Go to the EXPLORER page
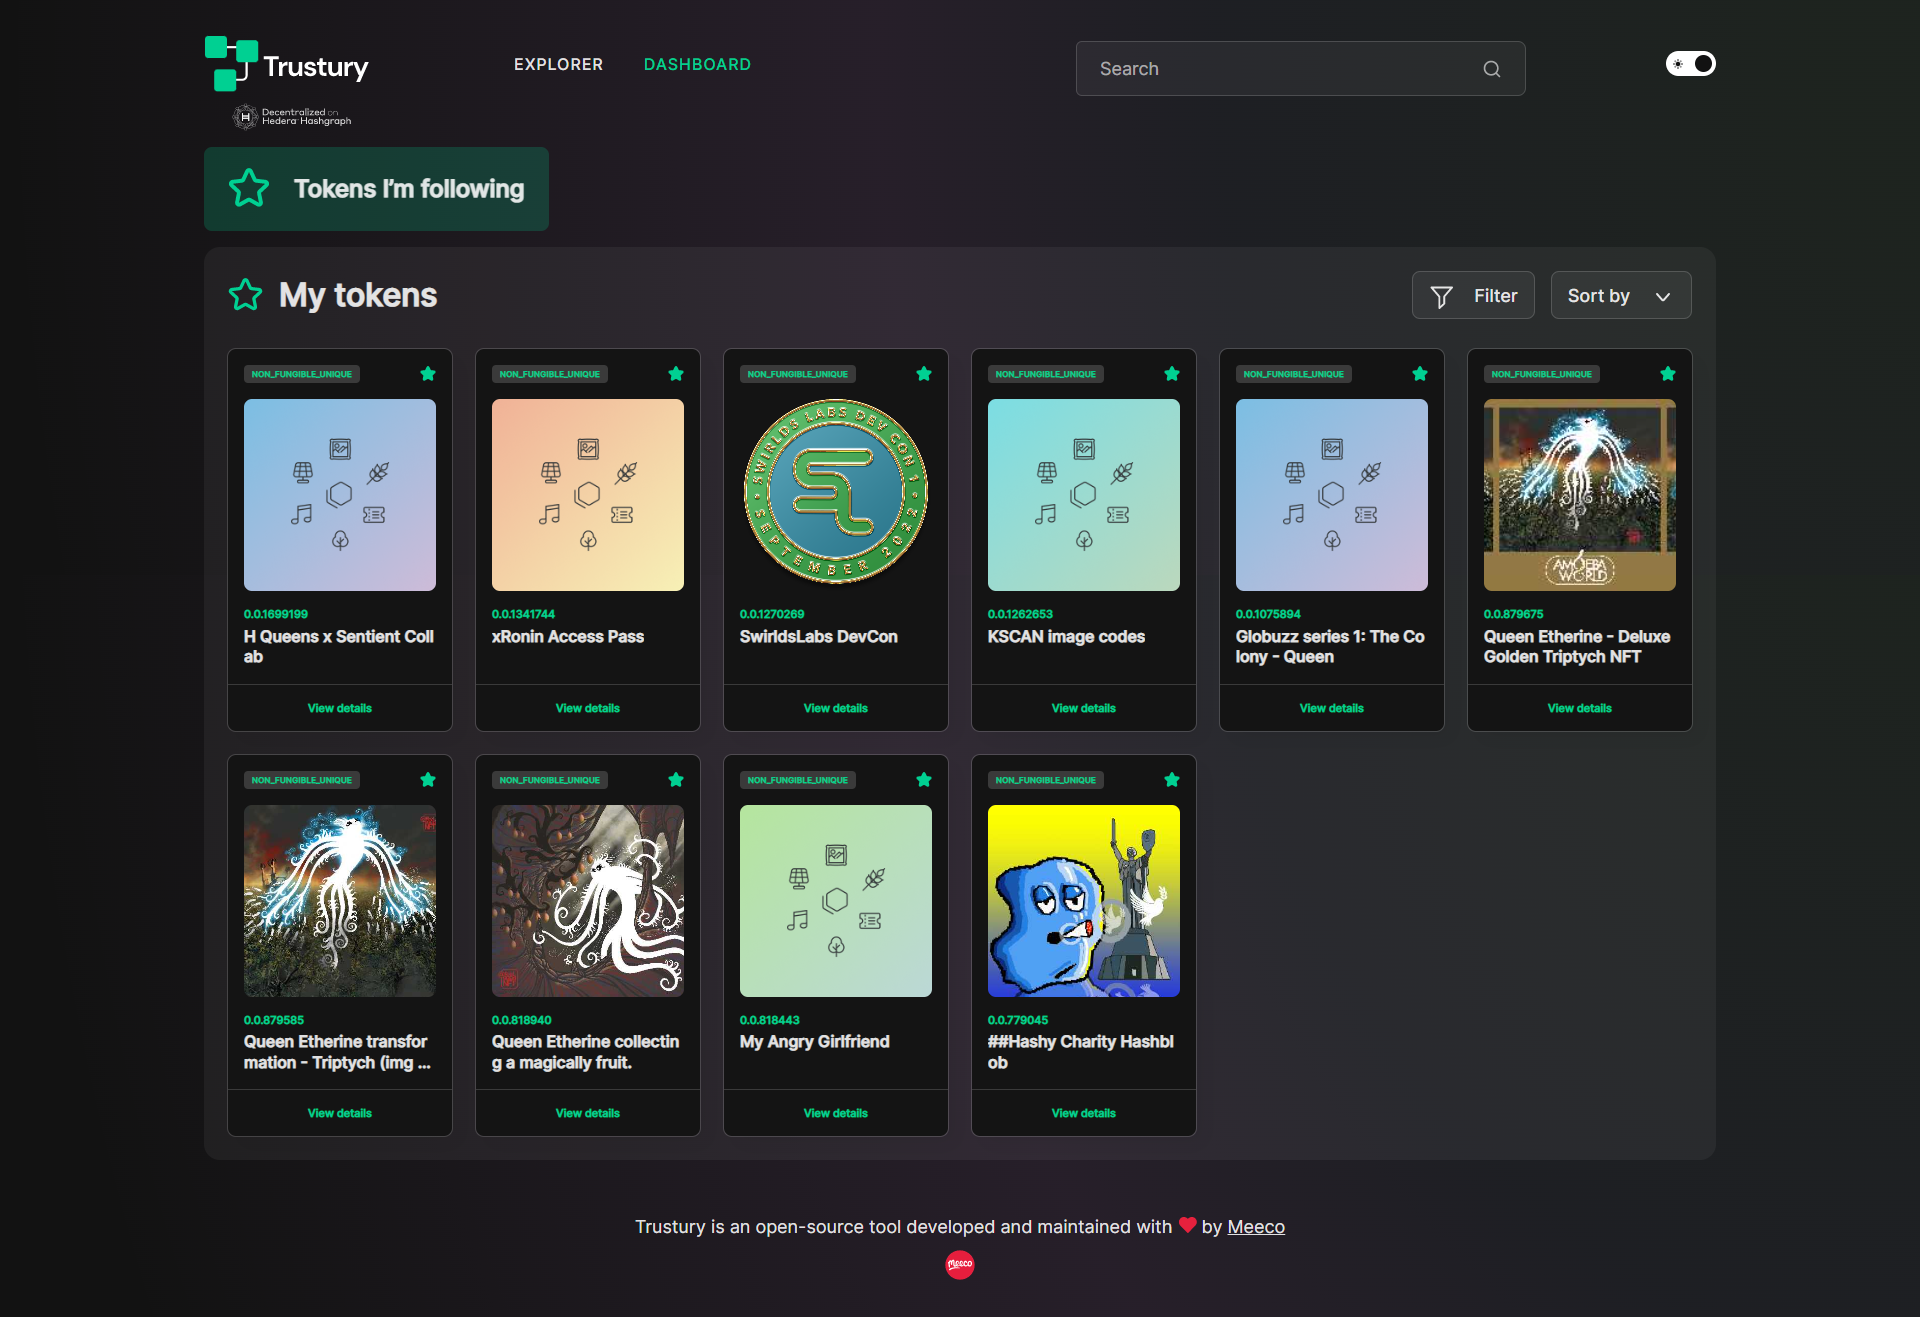Image resolution: width=1920 pixels, height=1317 pixels. click(x=558, y=64)
